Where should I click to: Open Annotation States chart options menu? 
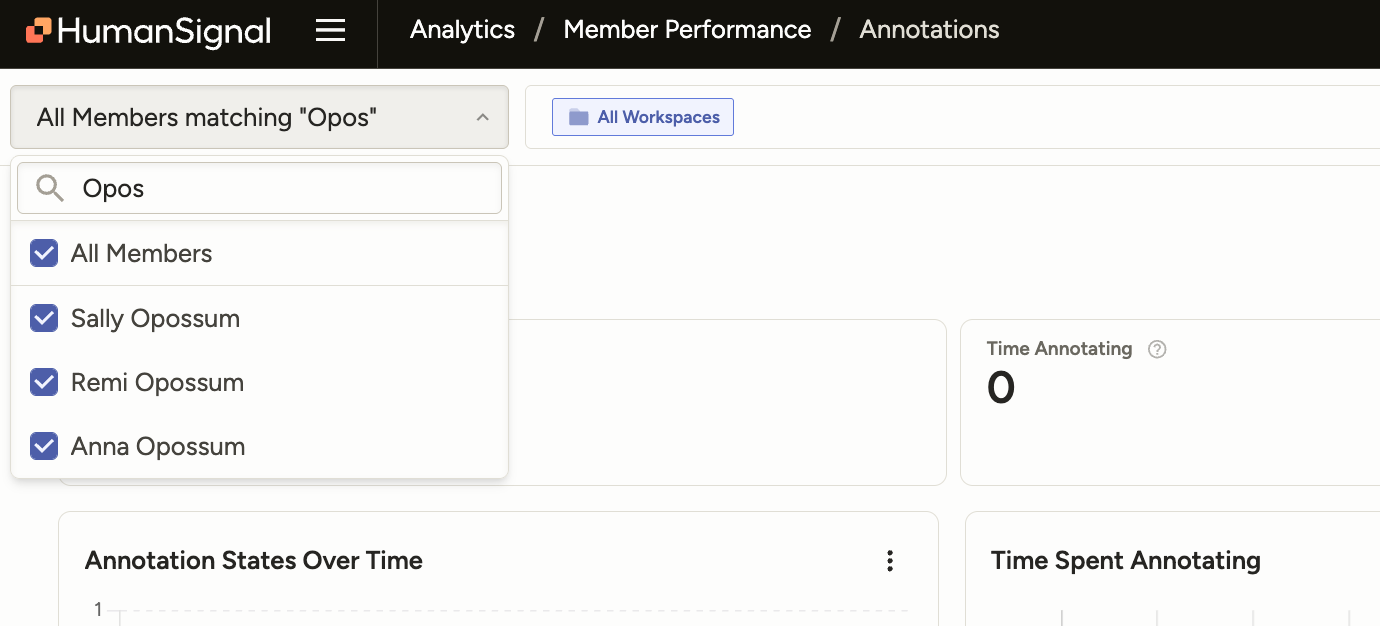[890, 561]
